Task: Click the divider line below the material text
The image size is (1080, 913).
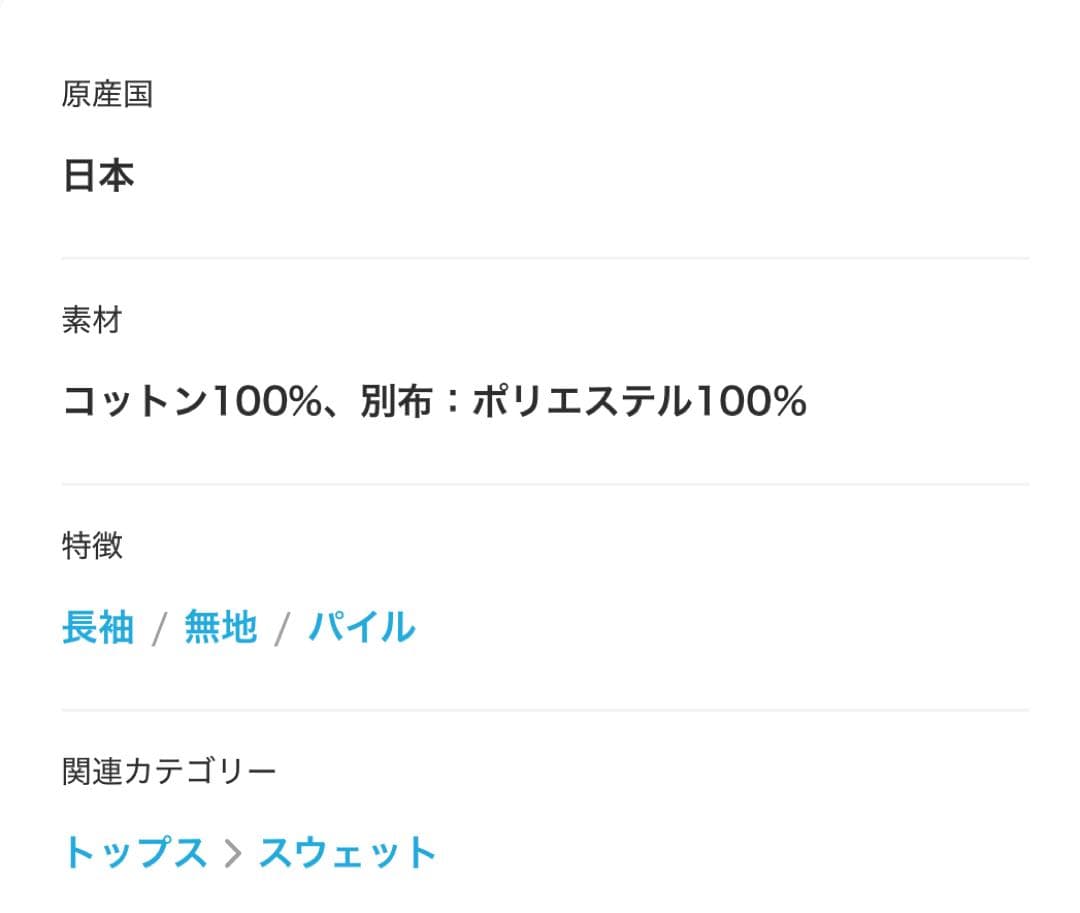Action: [545, 484]
